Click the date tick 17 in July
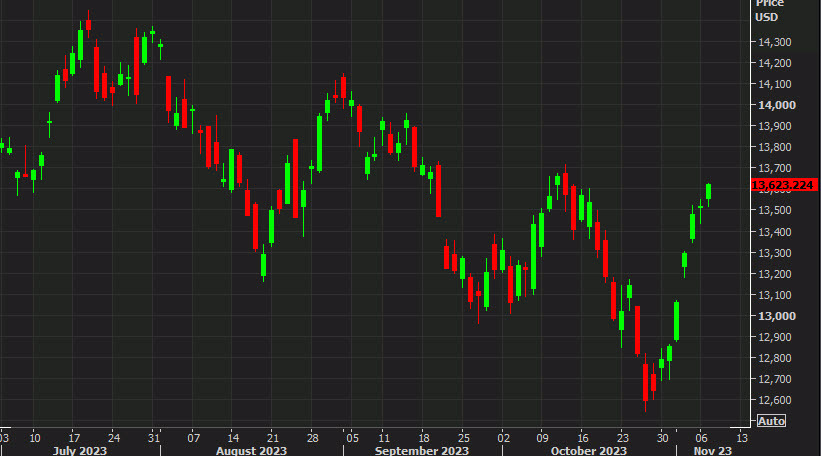The width and height of the screenshot is (821, 456). coord(74,438)
